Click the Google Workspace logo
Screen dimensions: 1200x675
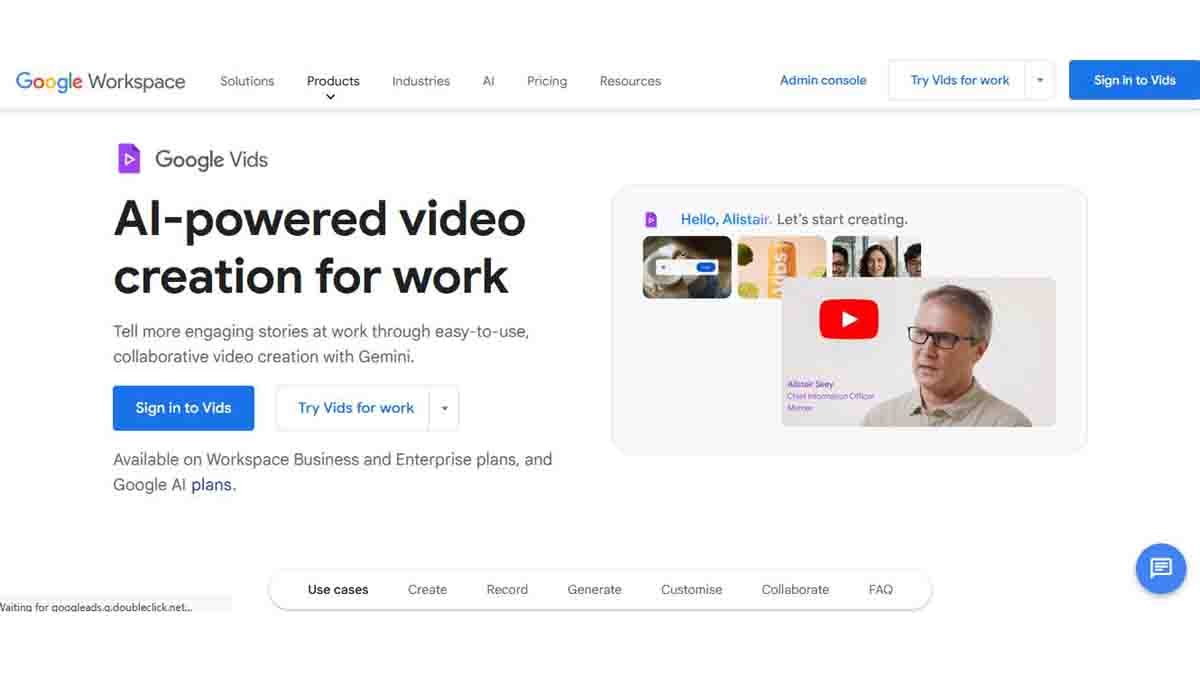pyautogui.click(x=100, y=81)
